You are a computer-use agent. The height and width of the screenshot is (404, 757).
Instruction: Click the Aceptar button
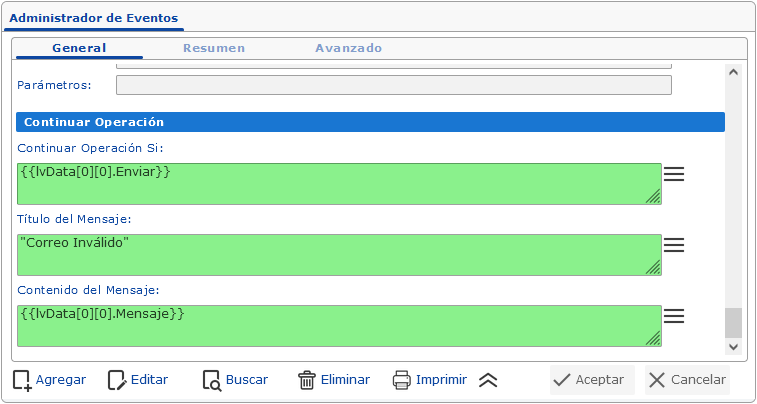[592, 380]
